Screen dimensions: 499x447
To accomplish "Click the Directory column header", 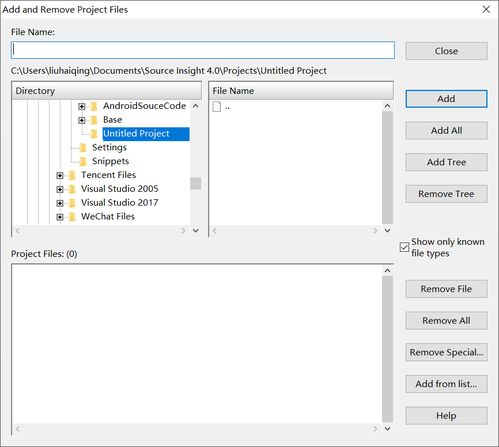I will click(106, 91).
